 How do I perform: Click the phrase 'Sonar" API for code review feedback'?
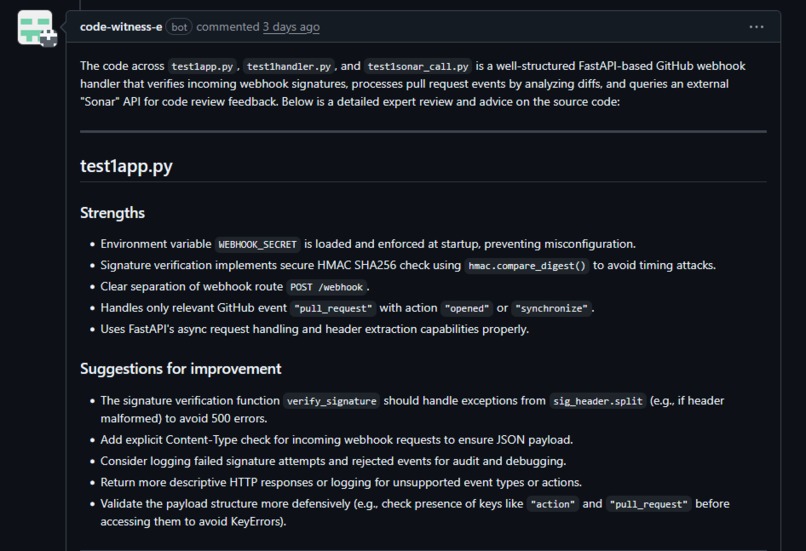tap(179, 102)
